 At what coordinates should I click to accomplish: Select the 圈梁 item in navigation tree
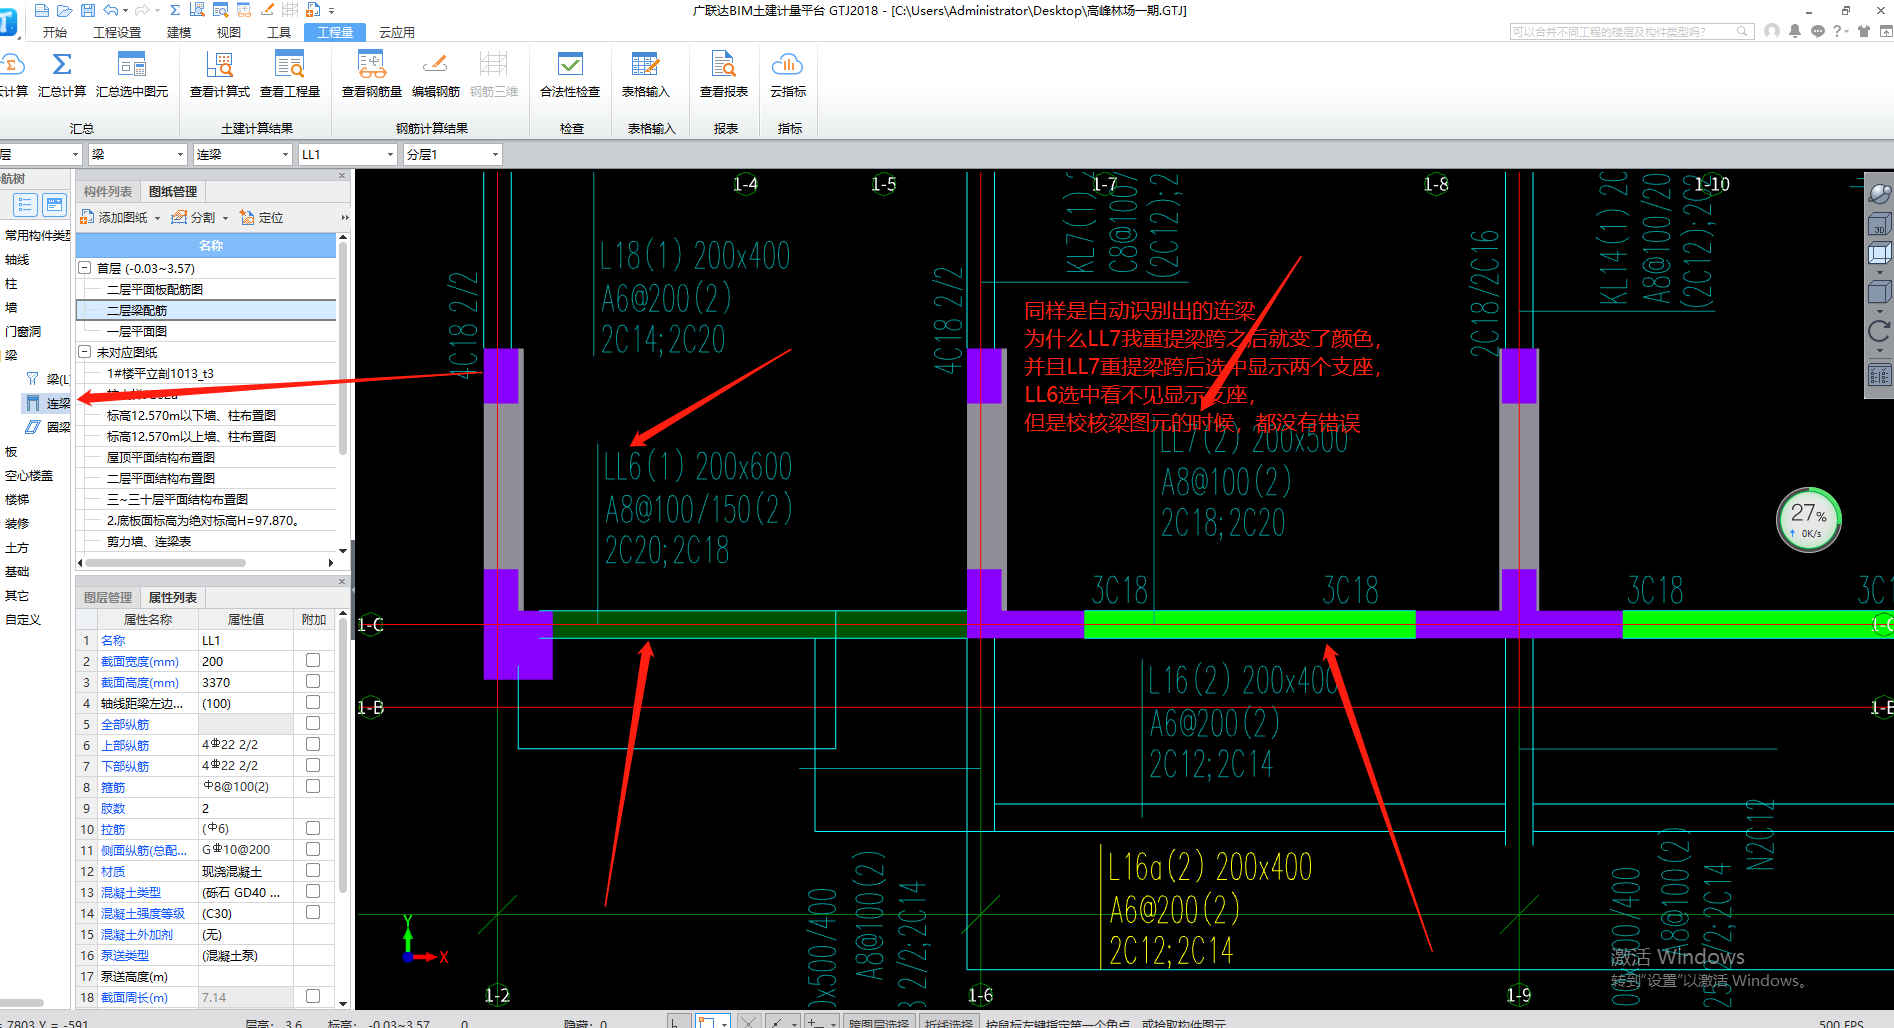pos(48,427)
